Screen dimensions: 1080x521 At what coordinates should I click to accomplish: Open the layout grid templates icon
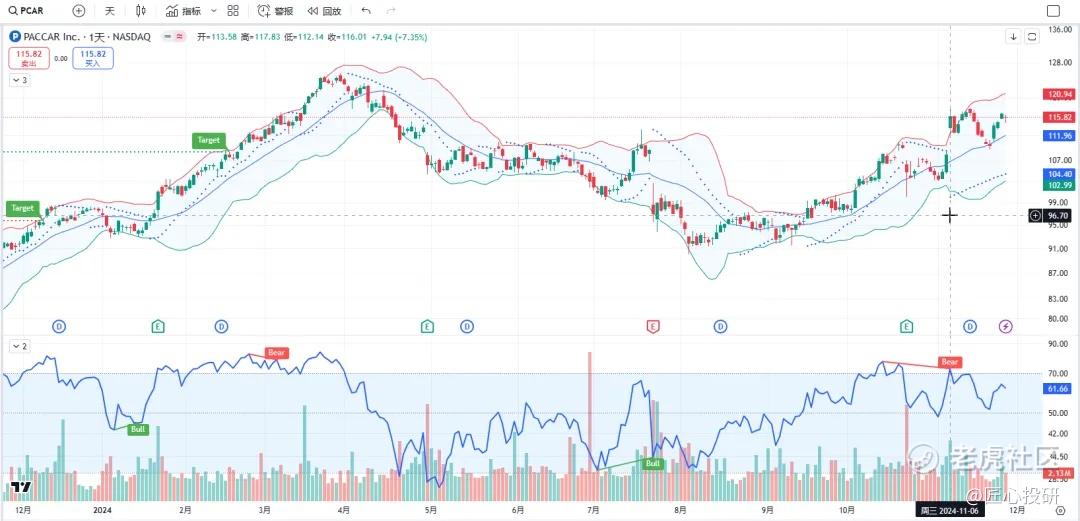pos(233,10)
